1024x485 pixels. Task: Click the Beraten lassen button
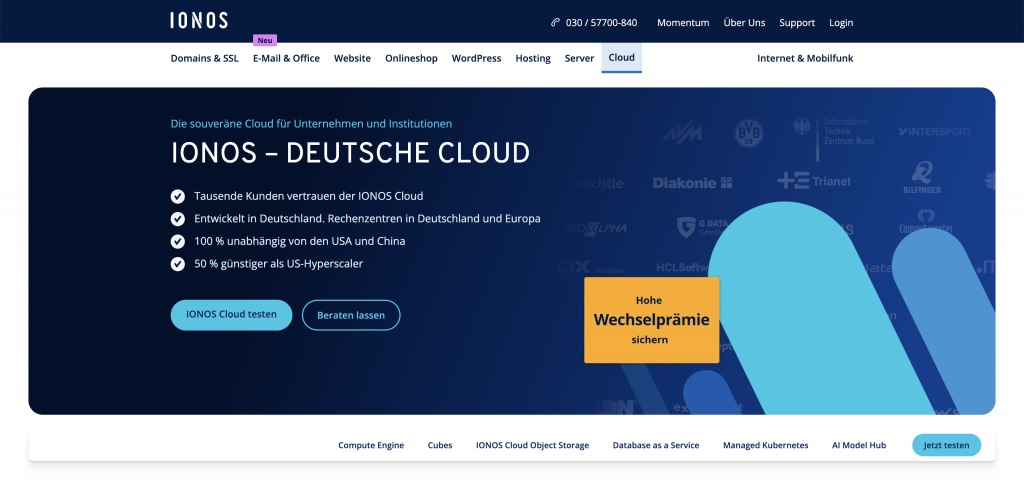pyautogui.click(x=351, y=315)
